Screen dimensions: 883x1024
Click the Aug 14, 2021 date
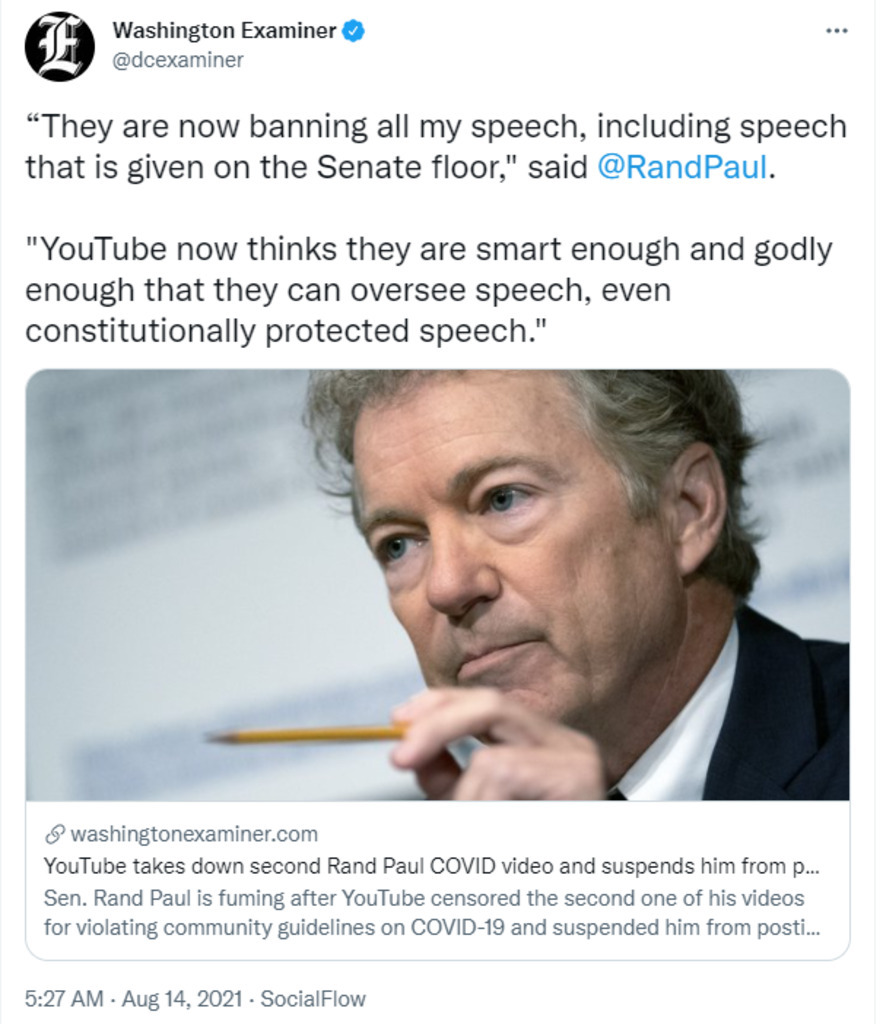click(182, 999)
